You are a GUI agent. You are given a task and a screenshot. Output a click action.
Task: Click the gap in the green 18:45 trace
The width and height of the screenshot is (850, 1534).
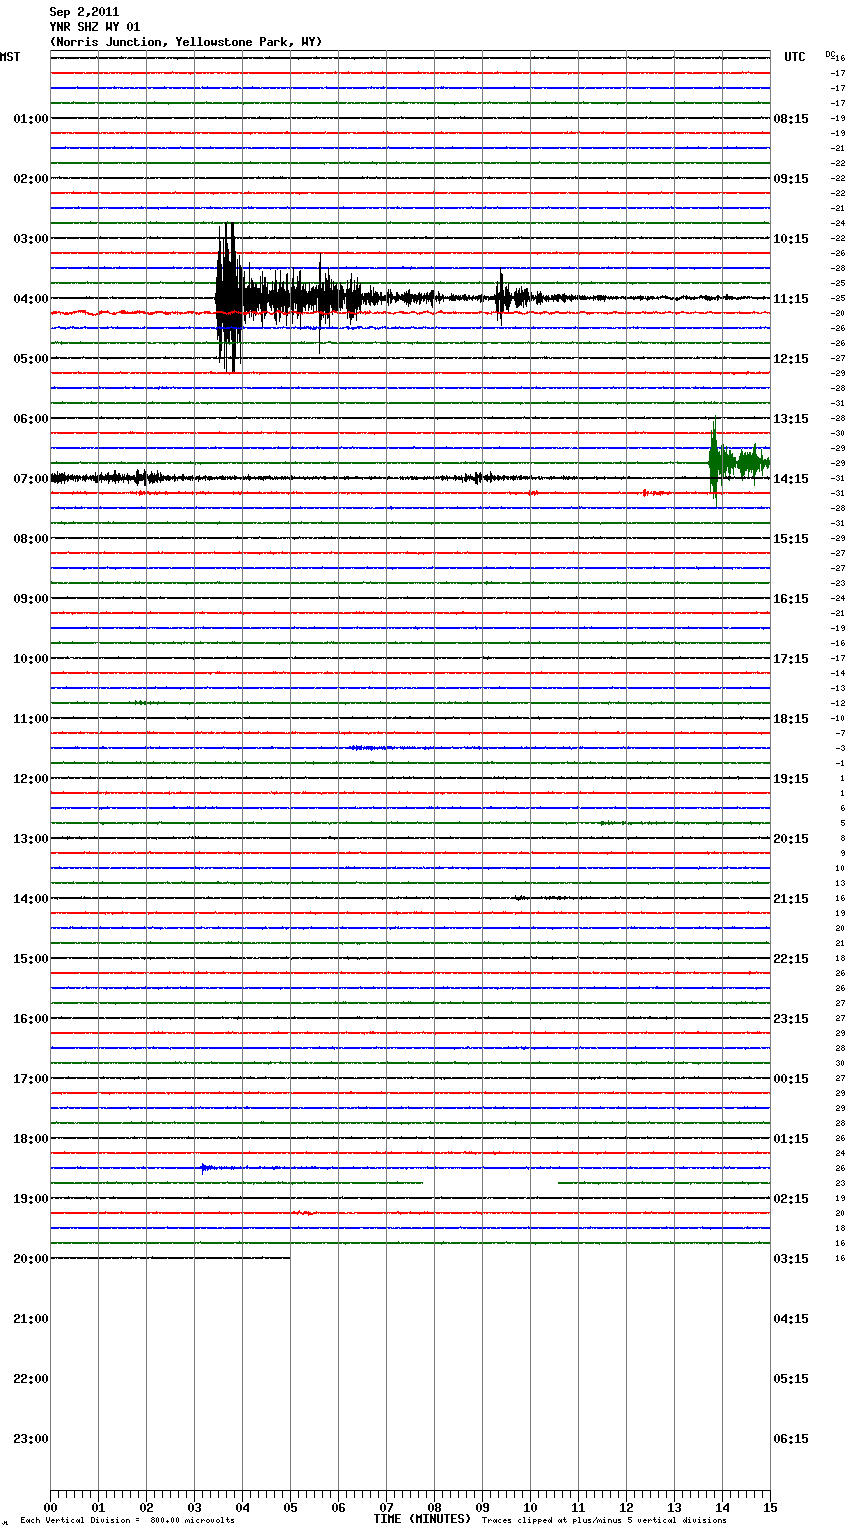tap(490, 1183)
